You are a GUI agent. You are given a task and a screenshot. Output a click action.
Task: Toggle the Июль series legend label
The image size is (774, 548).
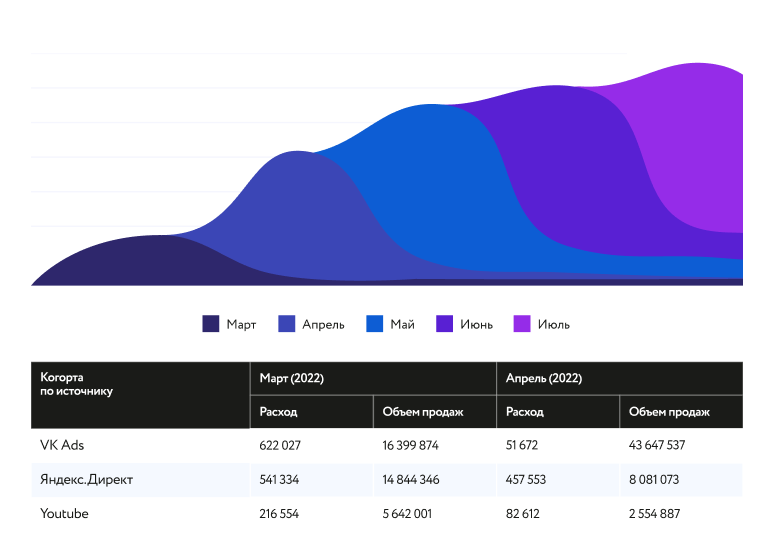click(553, 324)
